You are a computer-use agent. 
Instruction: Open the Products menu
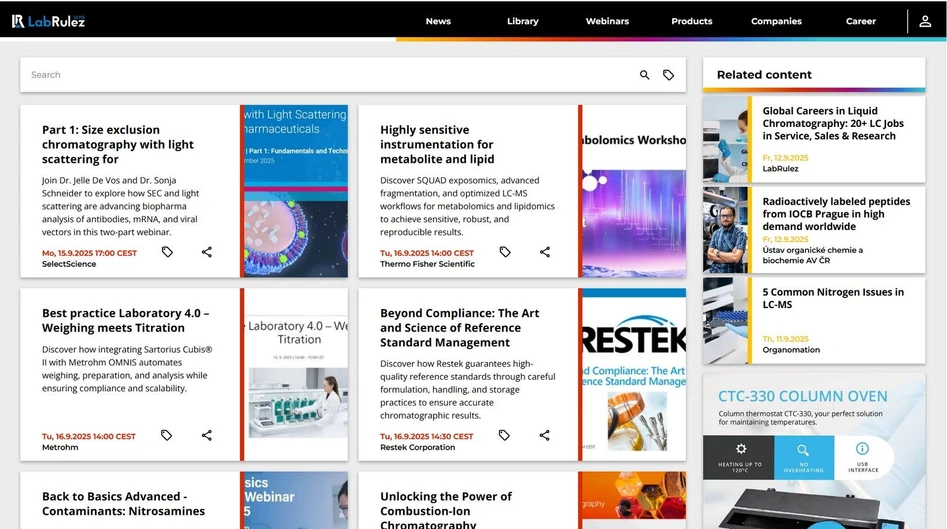[692, 21]
